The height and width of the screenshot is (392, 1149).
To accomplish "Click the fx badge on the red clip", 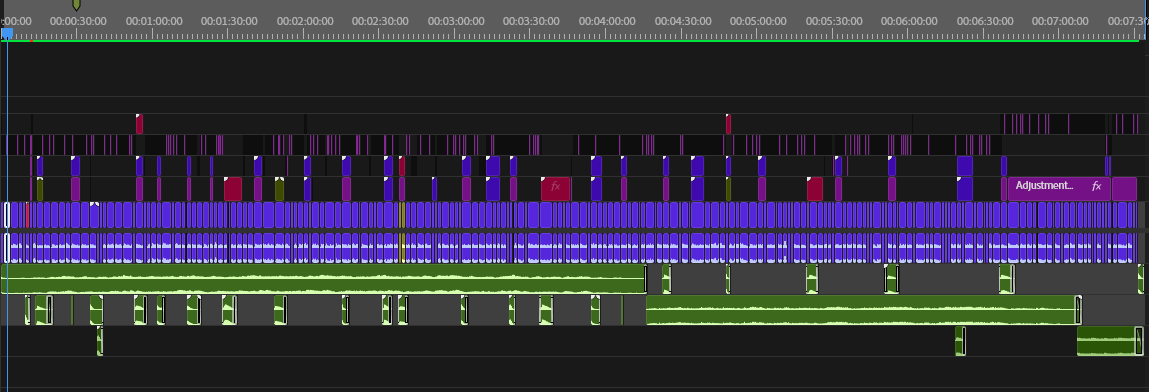I will 555,186.
